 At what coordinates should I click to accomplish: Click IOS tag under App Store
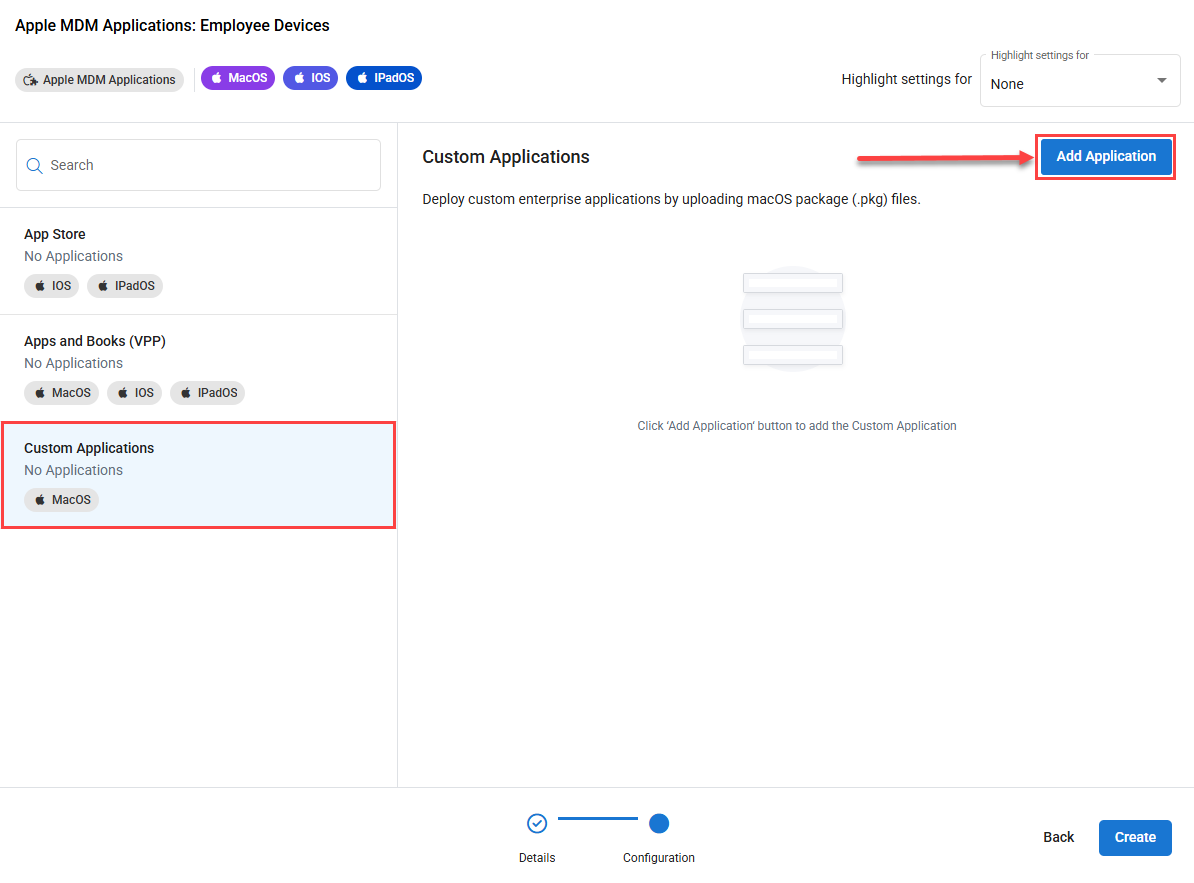[52, 285]
